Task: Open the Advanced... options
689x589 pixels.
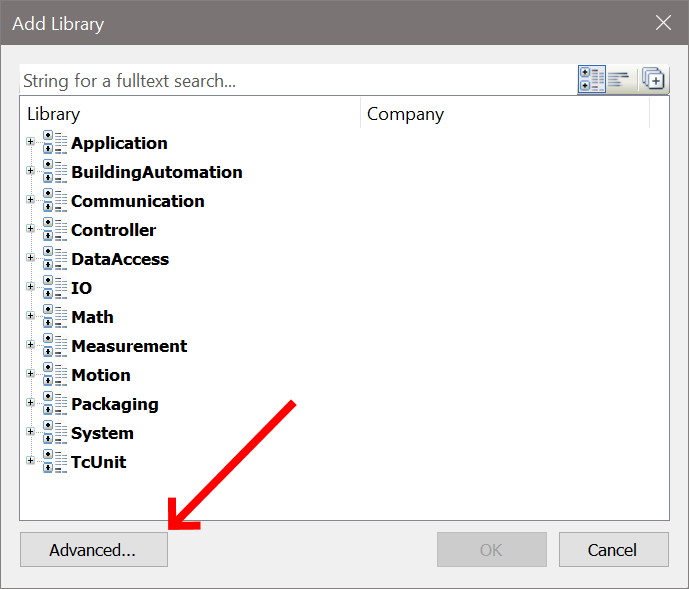Action: click(x=93, y=550)
